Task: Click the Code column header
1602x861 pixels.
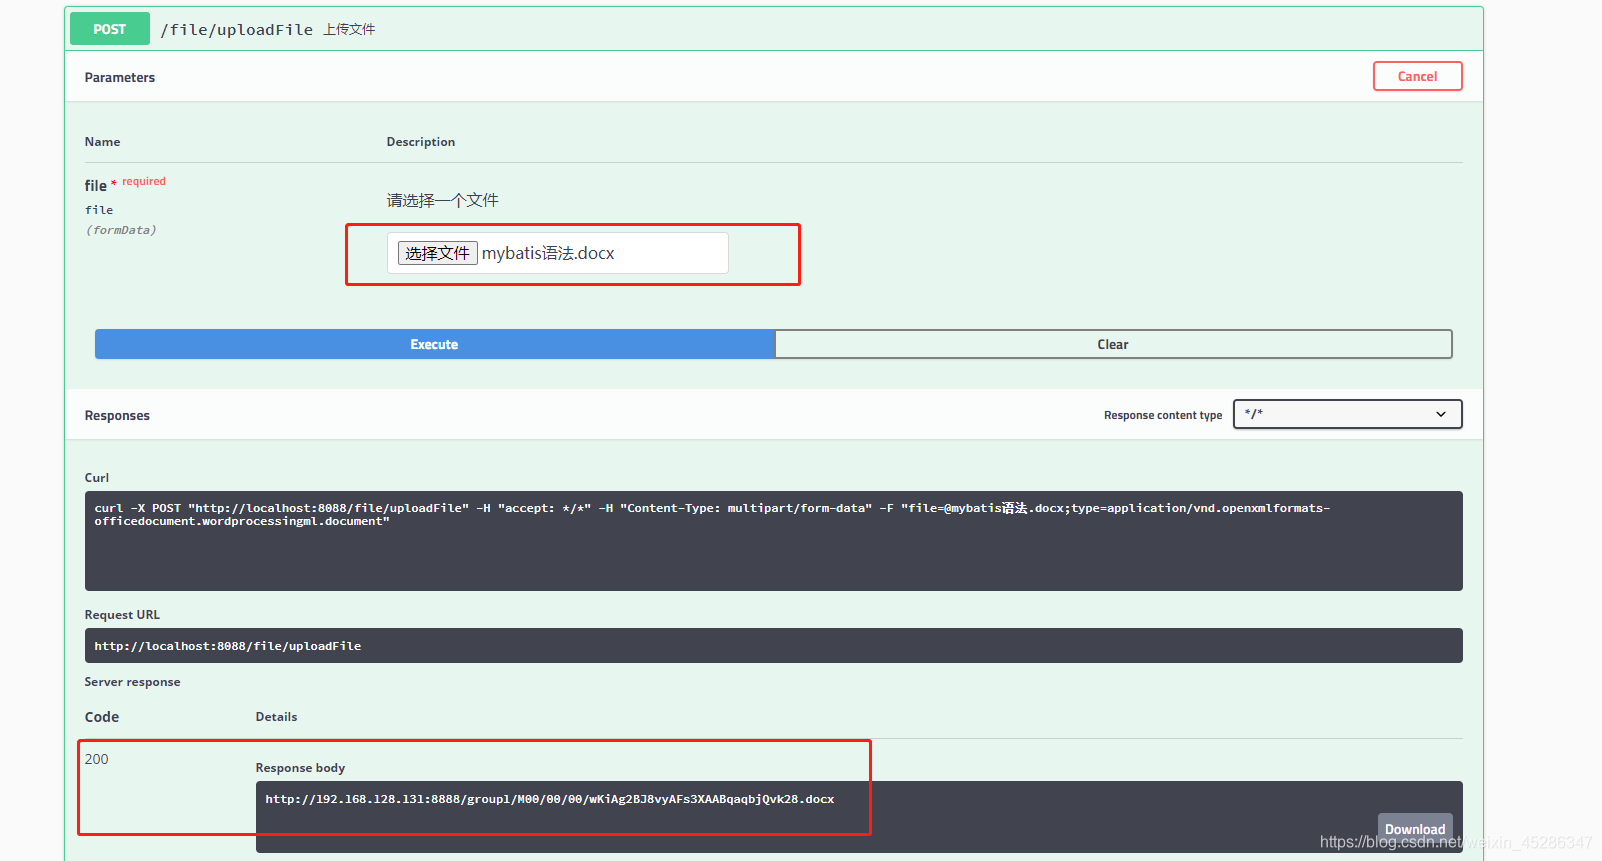Action: click(x=102, y=717)
